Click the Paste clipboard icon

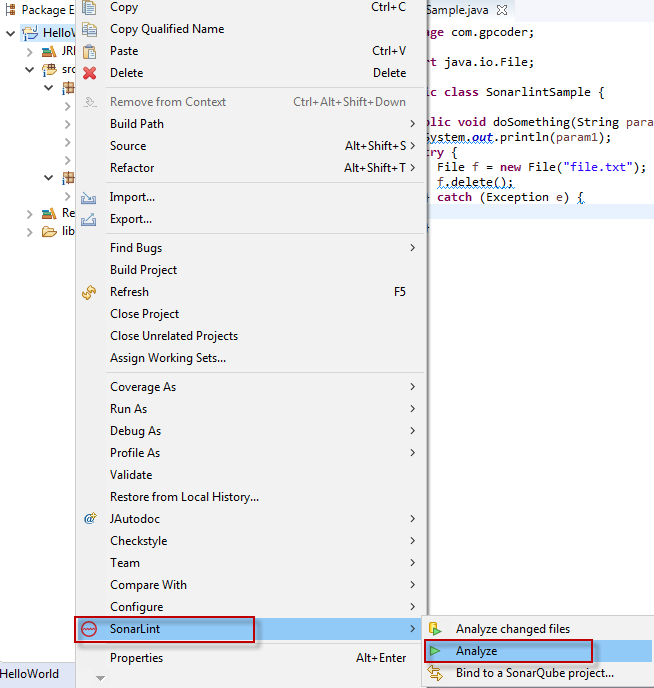(90, 51)
